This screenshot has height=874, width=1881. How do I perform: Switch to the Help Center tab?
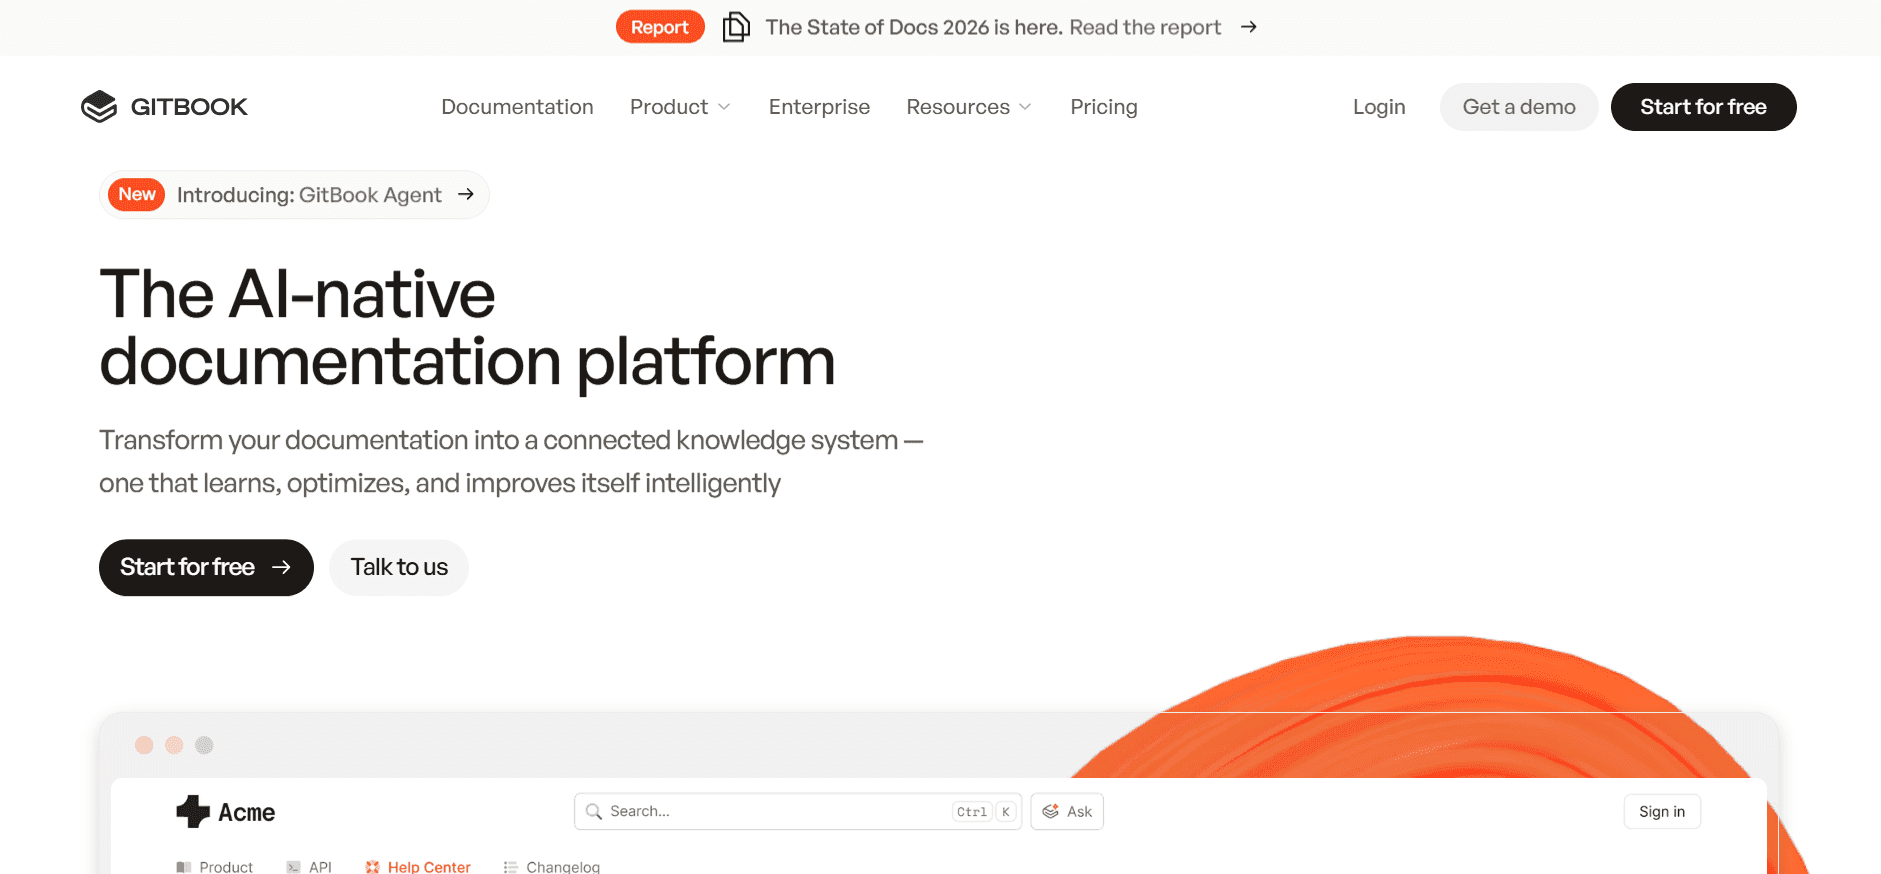pyautogui.click(x=418, y=867)
